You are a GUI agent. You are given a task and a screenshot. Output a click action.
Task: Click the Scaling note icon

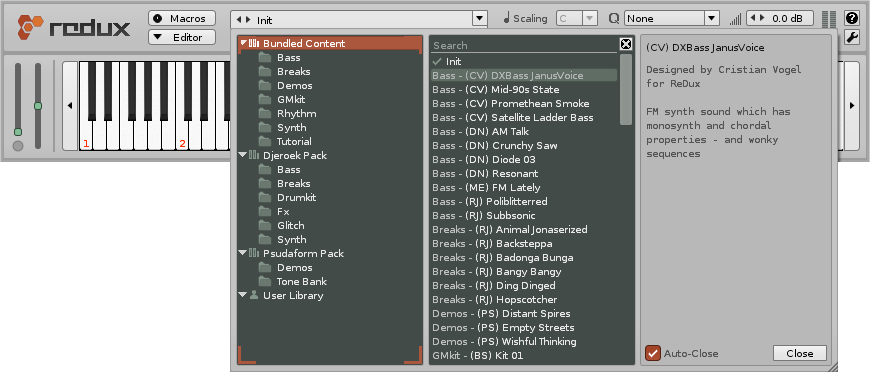(507, 19)
